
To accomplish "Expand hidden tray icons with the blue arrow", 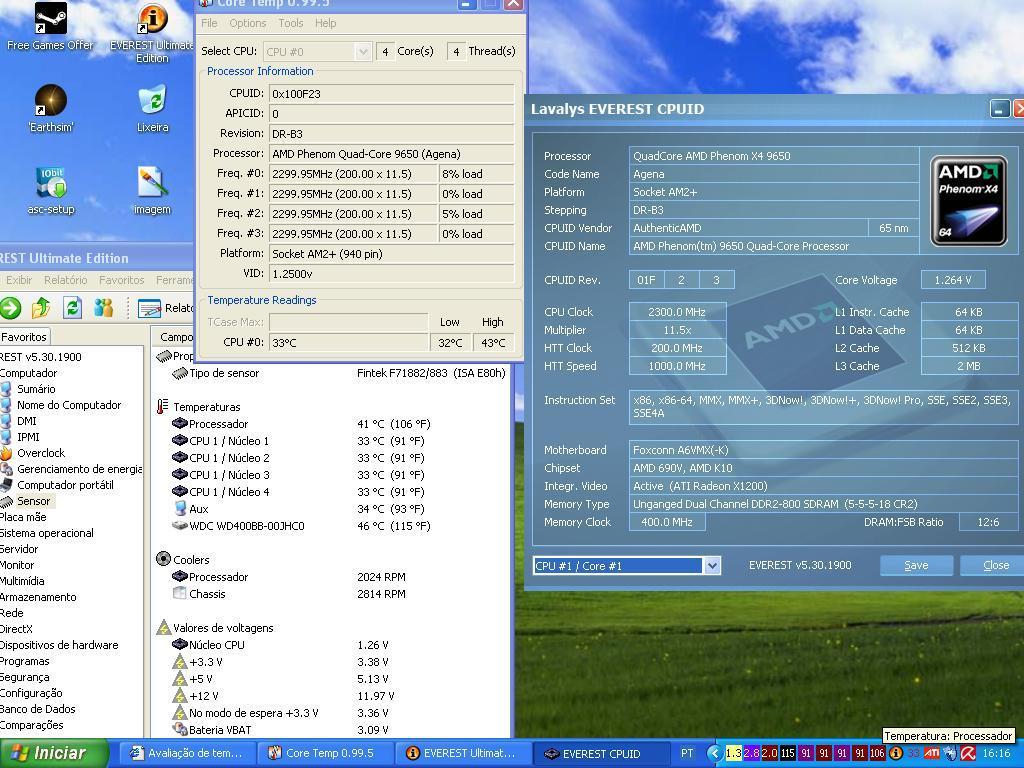I will tap(714, 753).
